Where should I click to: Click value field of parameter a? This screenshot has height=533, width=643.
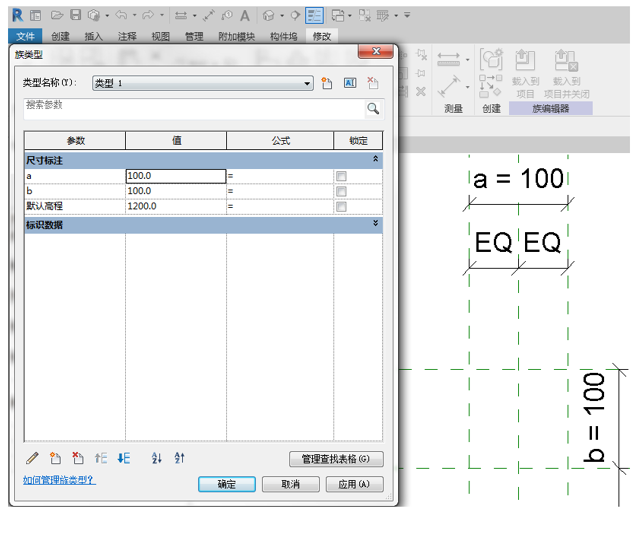pyautogui.click(x=176, y=176)
